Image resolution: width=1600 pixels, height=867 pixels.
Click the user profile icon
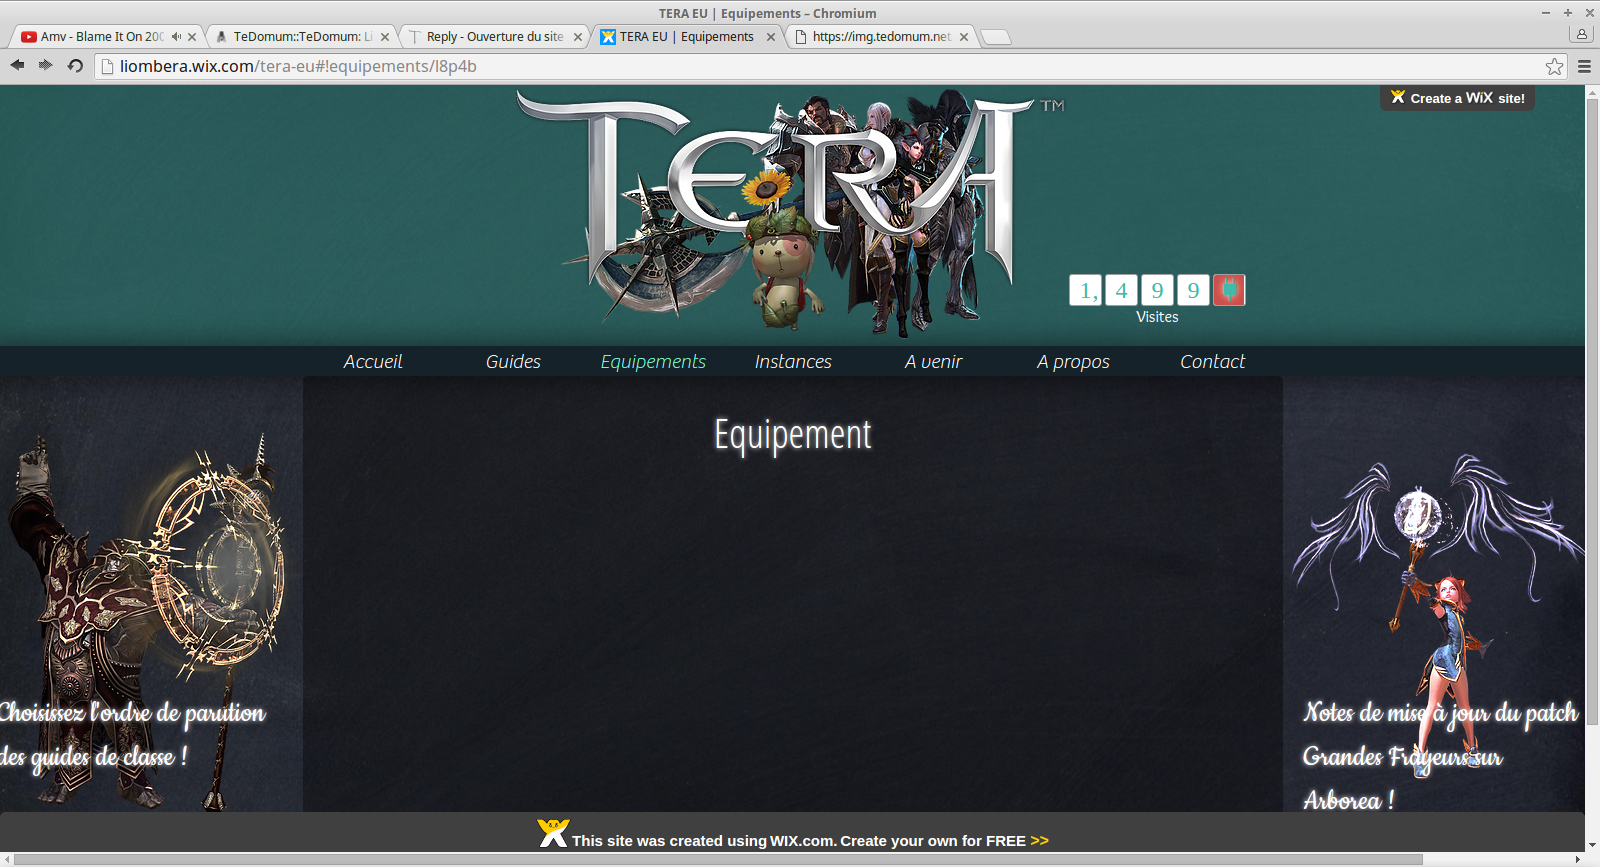(x=1581, y=34)
